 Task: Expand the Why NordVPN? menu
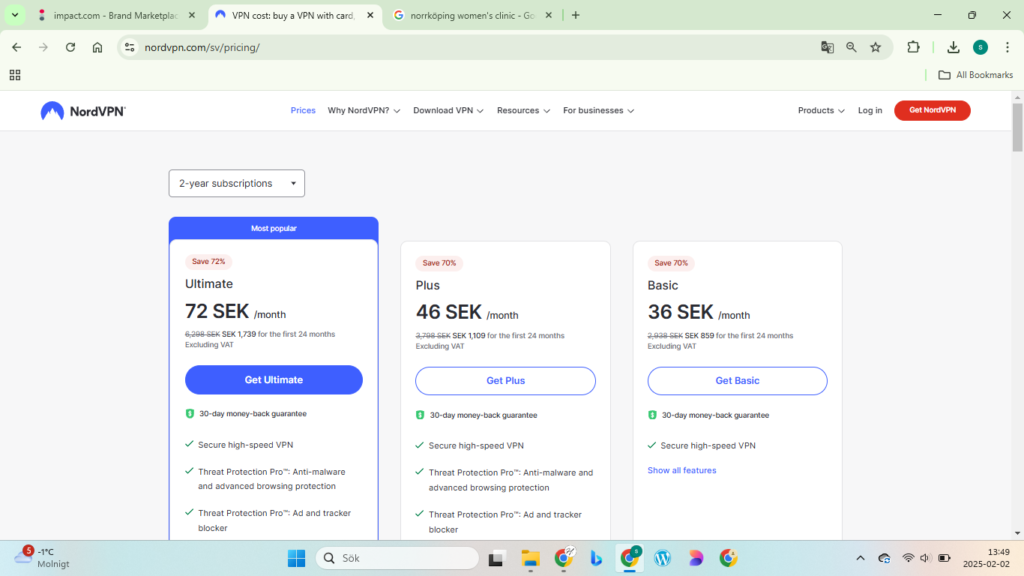[364, 110]
